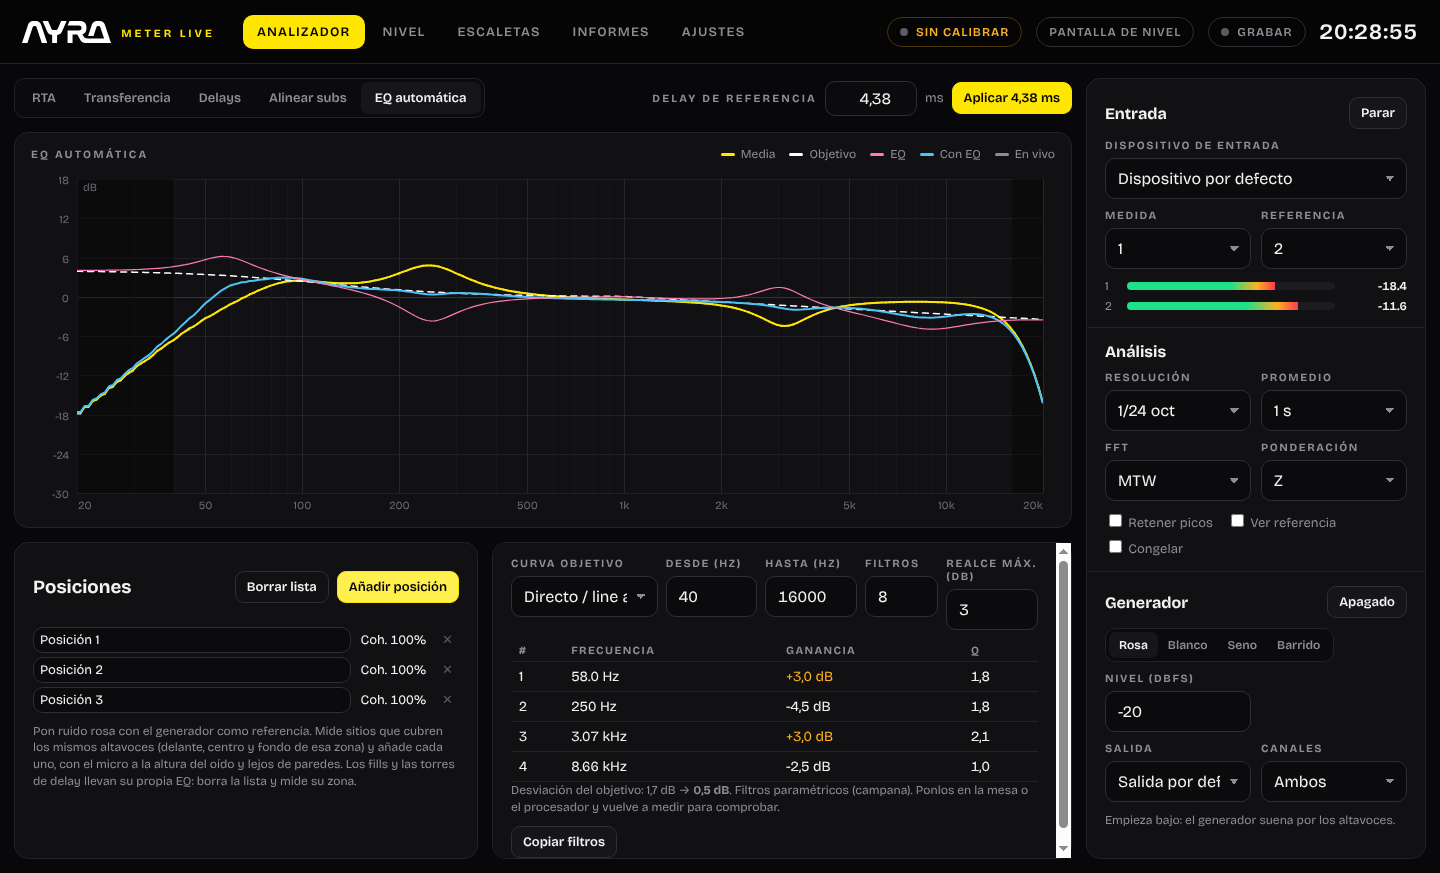Click the channel 2 input level meter
This screenshot has height=873, width=1440.
tap(1230, 306)
